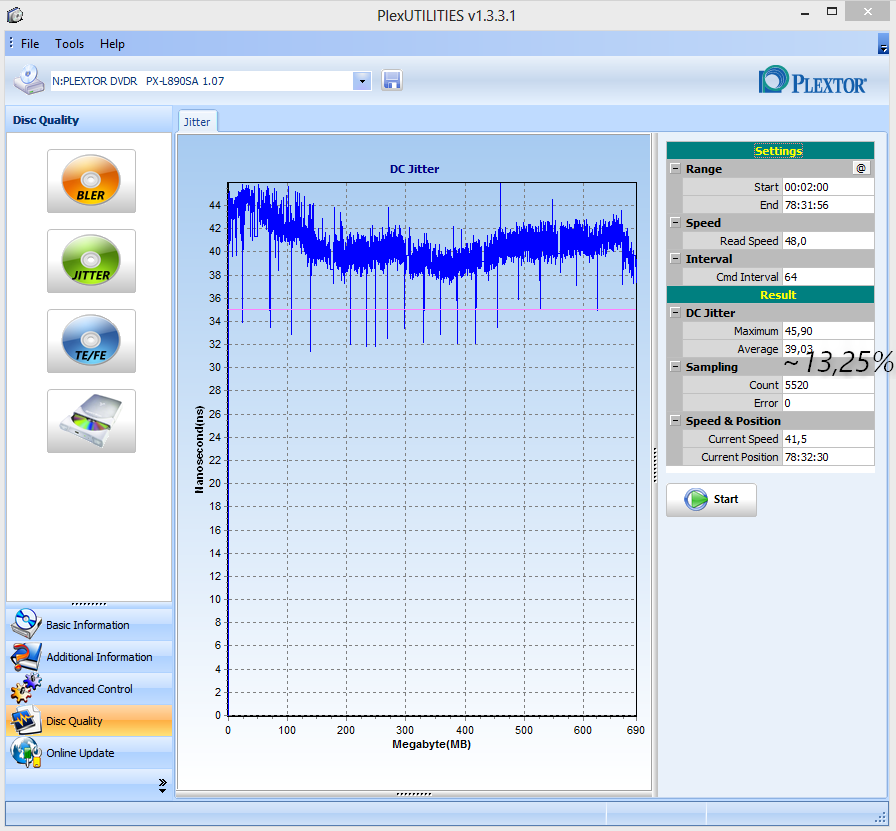Open the TE/FE disc test
Image resolution: width=896 pixels, height=831 pixels.
click(x=91, y=341)
